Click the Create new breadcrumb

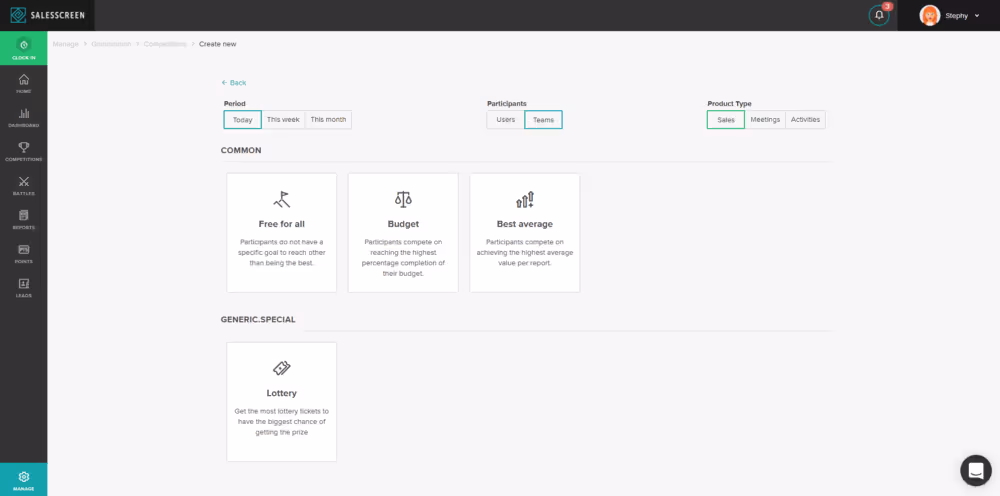tap(217, 44)
